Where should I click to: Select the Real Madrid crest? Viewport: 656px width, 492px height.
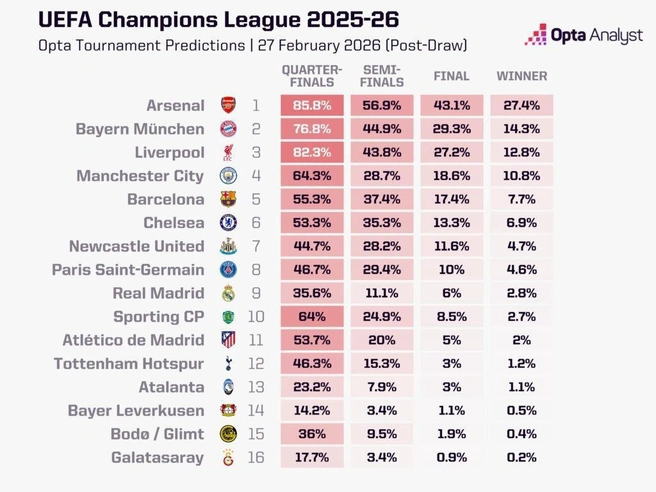coord(228,293)
